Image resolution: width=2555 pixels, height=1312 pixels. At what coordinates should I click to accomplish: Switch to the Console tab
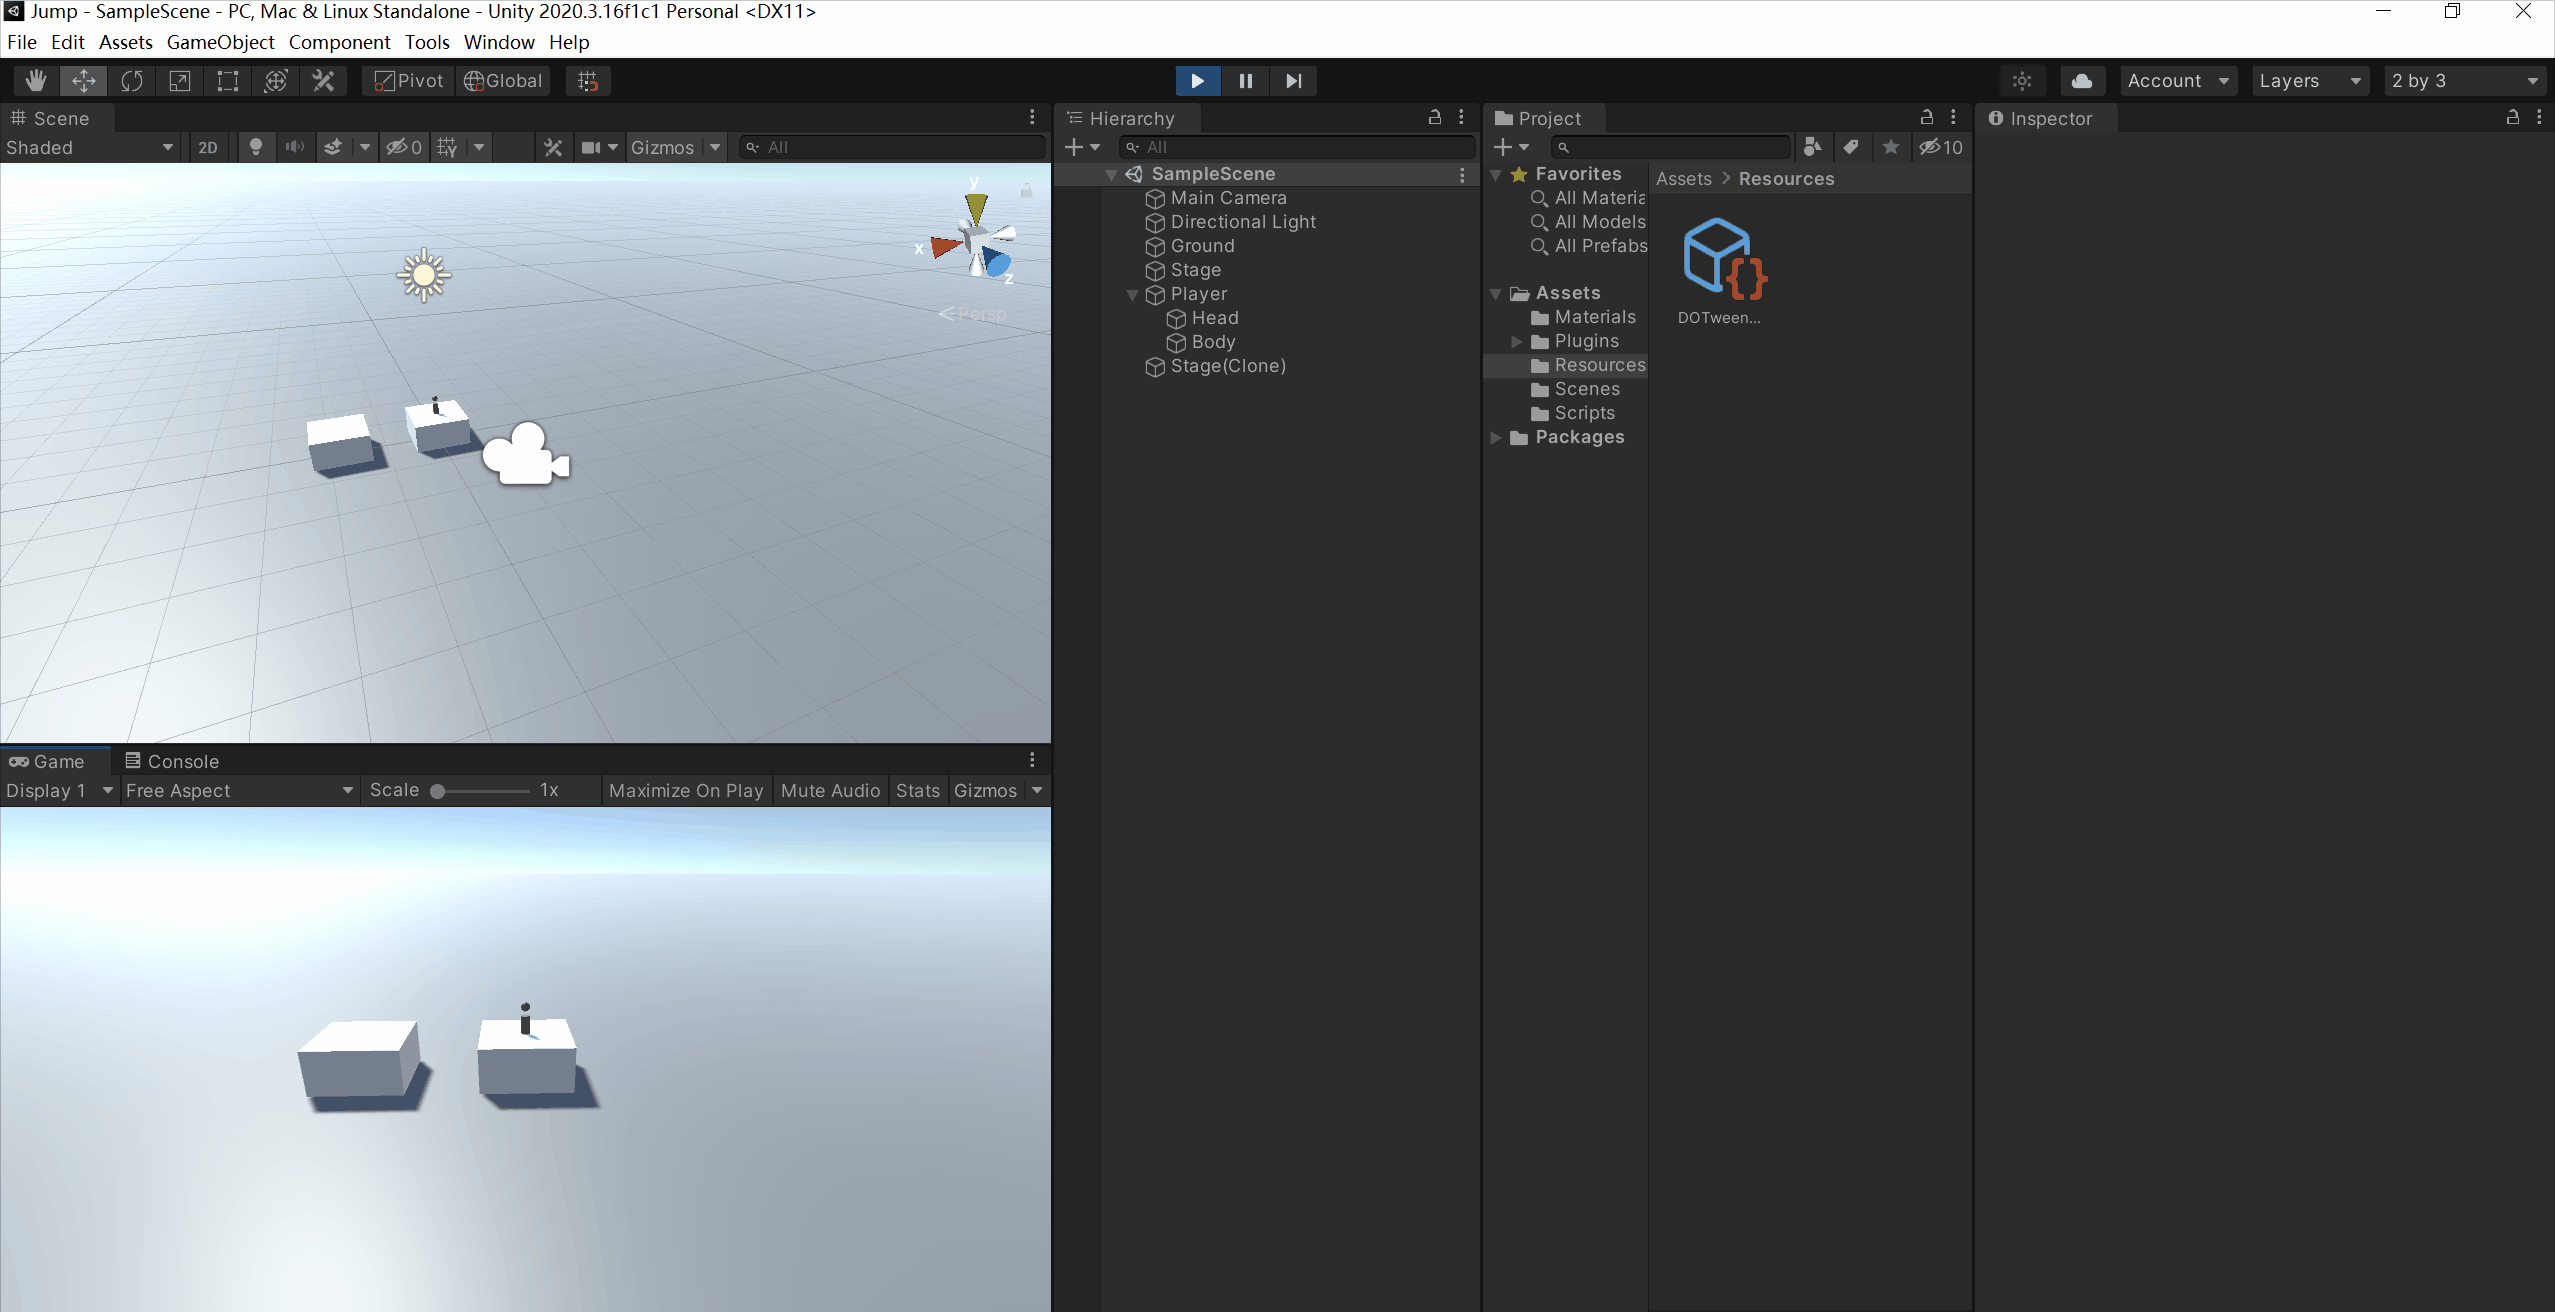coord(171,761)
